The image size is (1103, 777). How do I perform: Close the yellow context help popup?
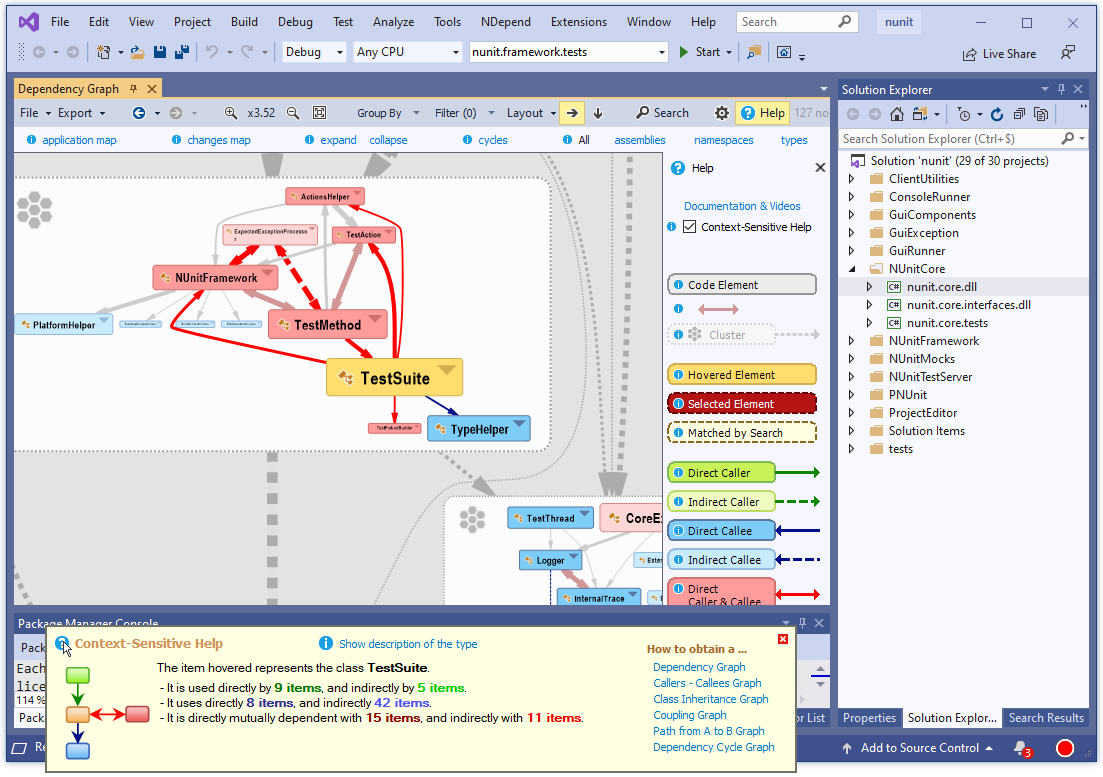coord(783,639)
